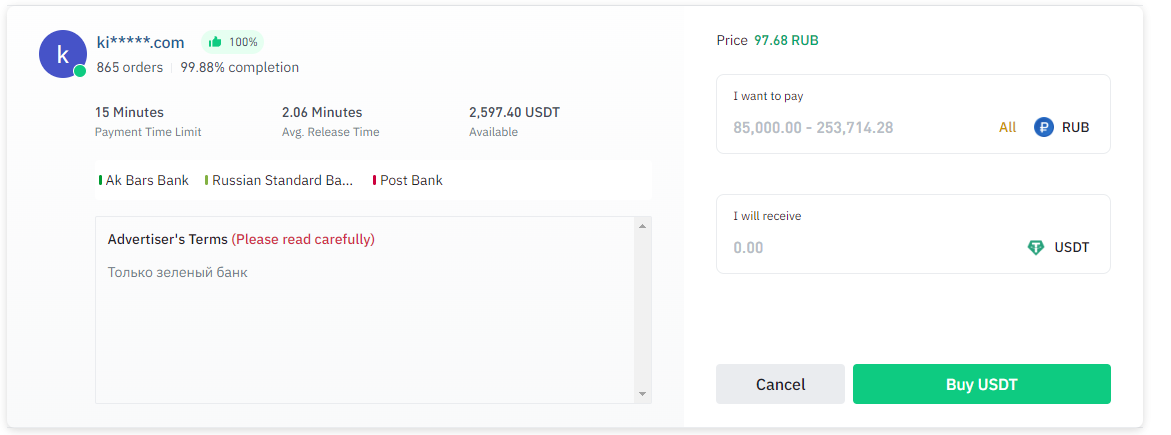Click the advertiser name ki*****.com
The width and height of the screenshot is (1171, 435).
click(x=140, y=42)
